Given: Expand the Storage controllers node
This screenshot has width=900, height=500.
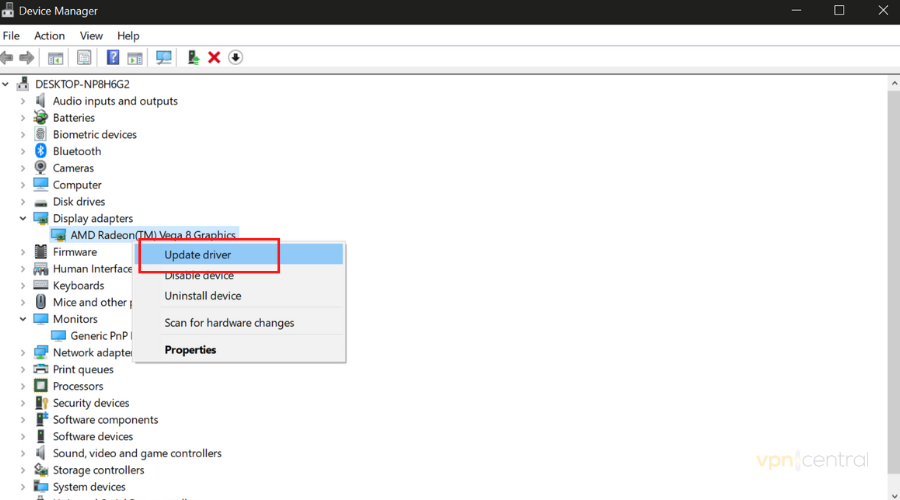Looking at the screenshot, I should 23,470.
